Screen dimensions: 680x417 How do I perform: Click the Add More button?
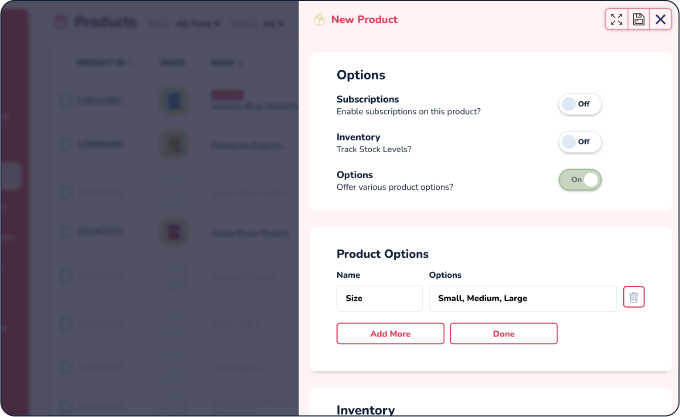click(390, 334)
